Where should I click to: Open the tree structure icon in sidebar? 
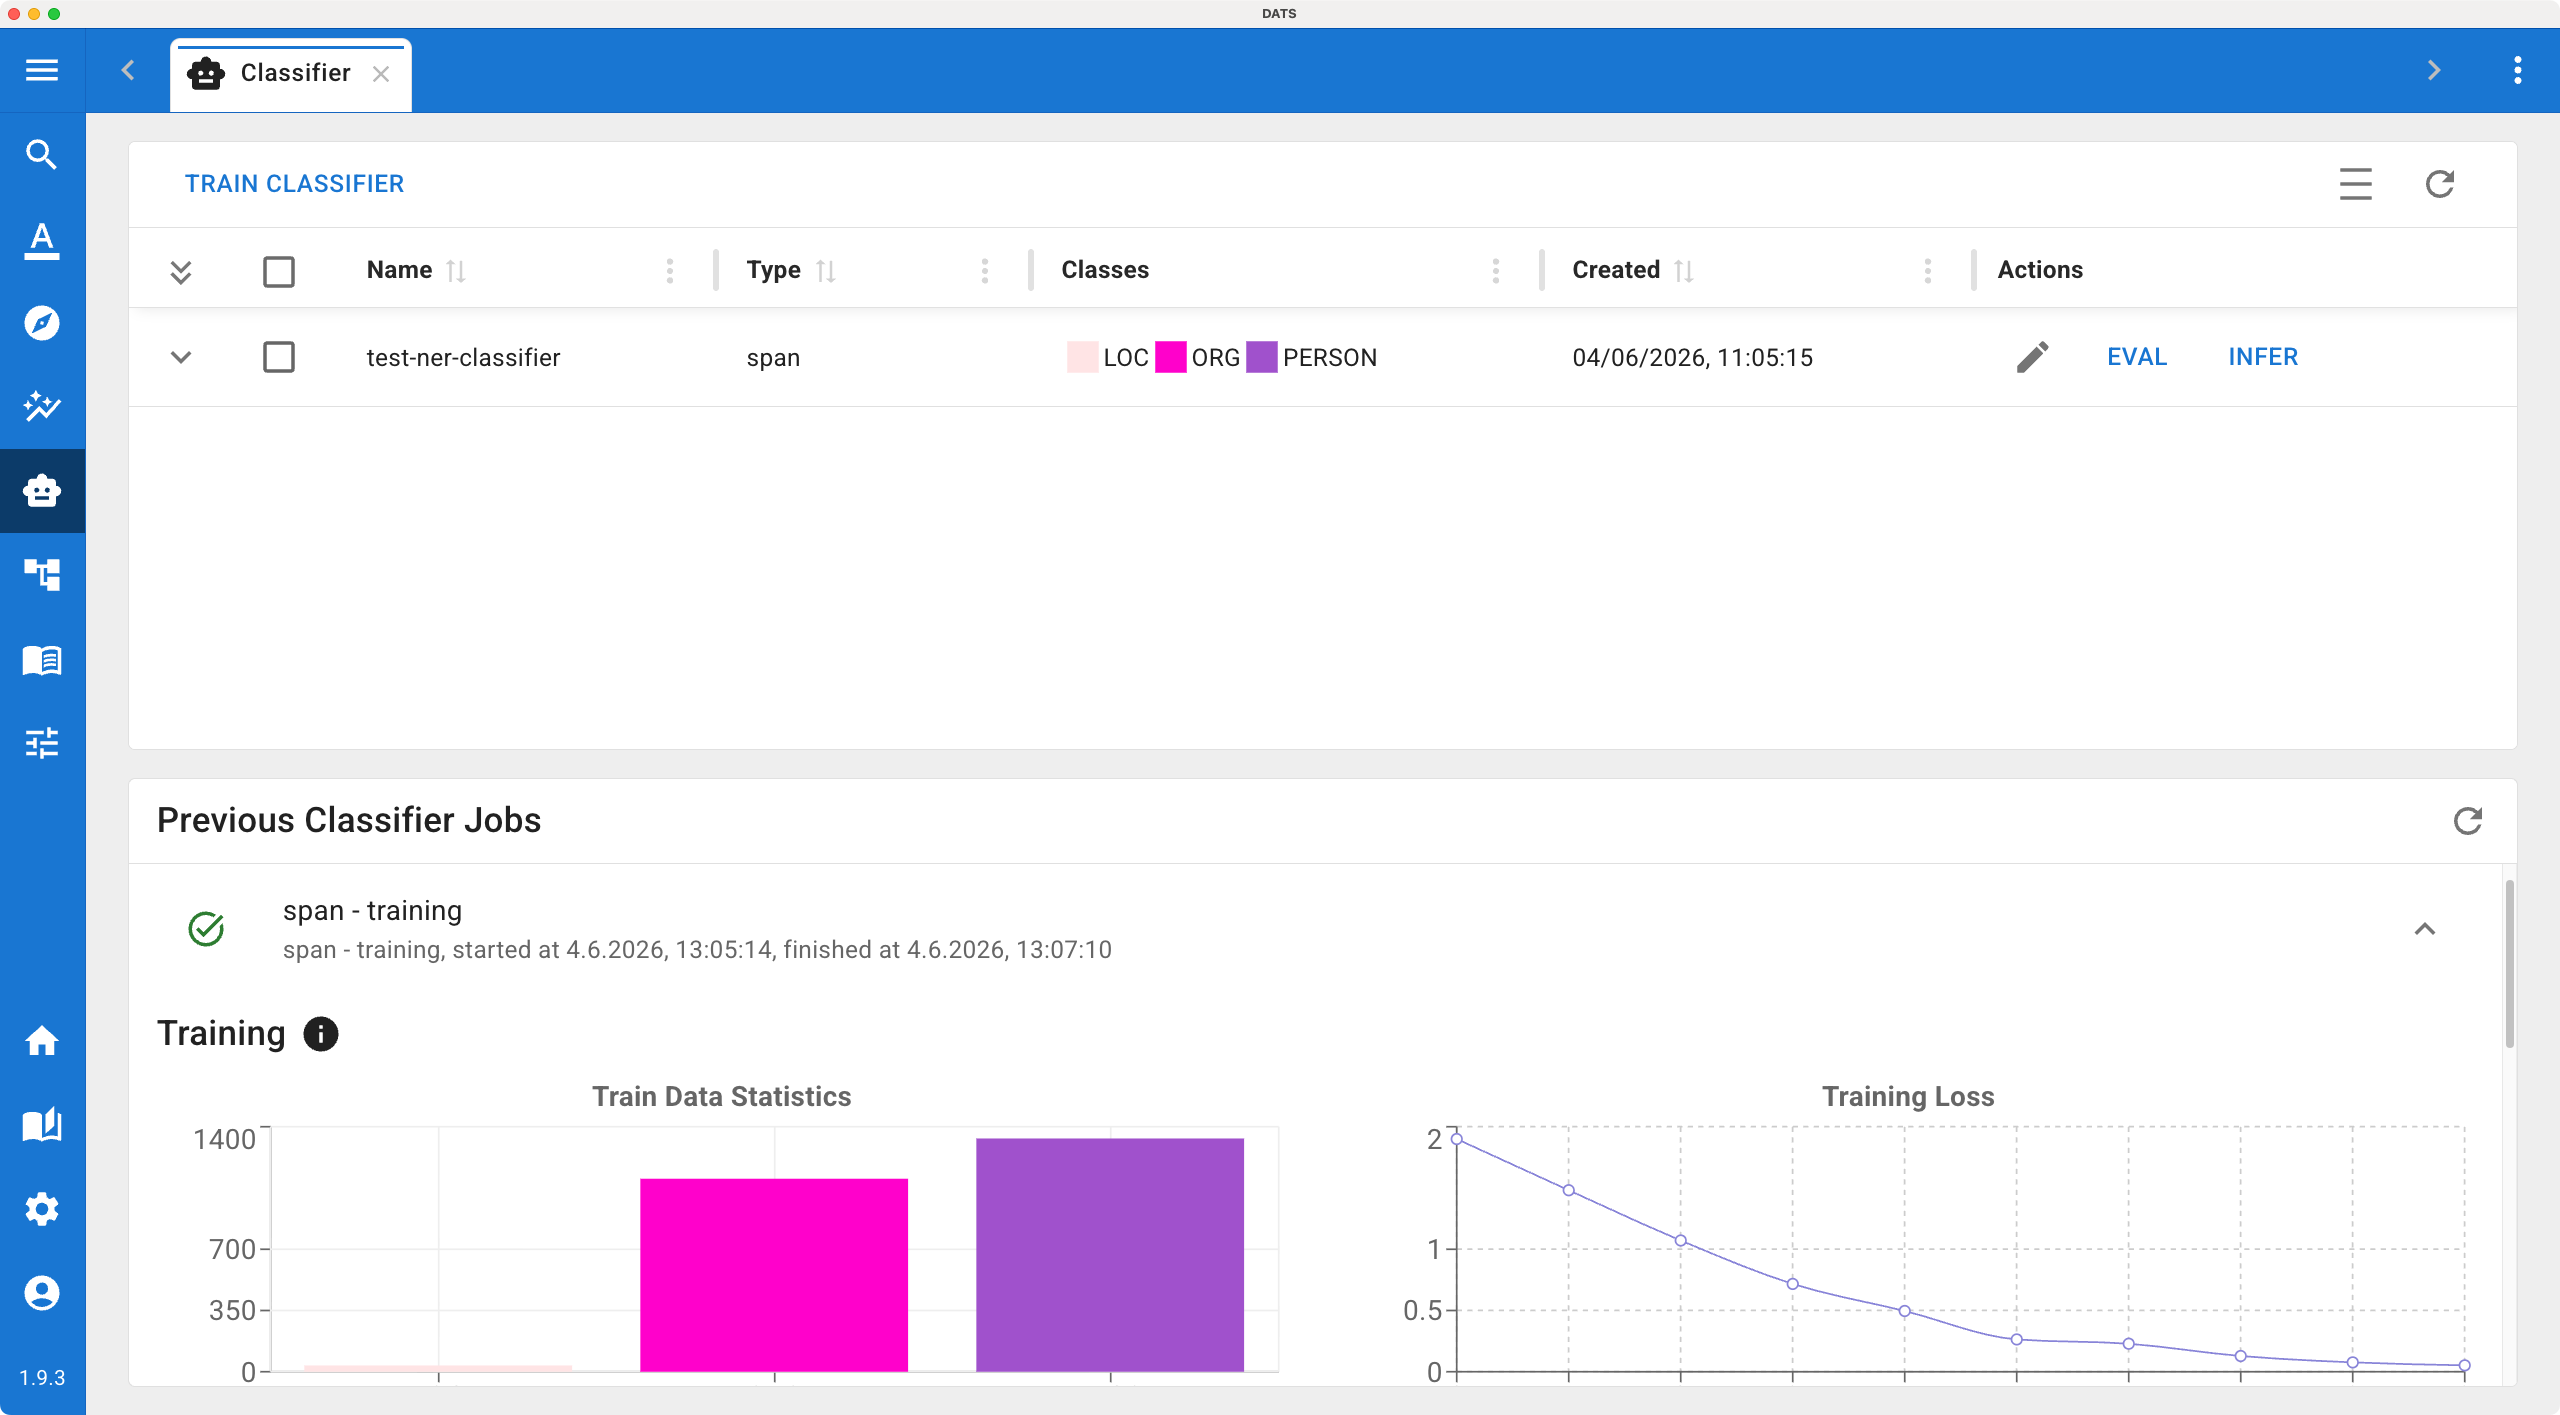pos(42,575)
